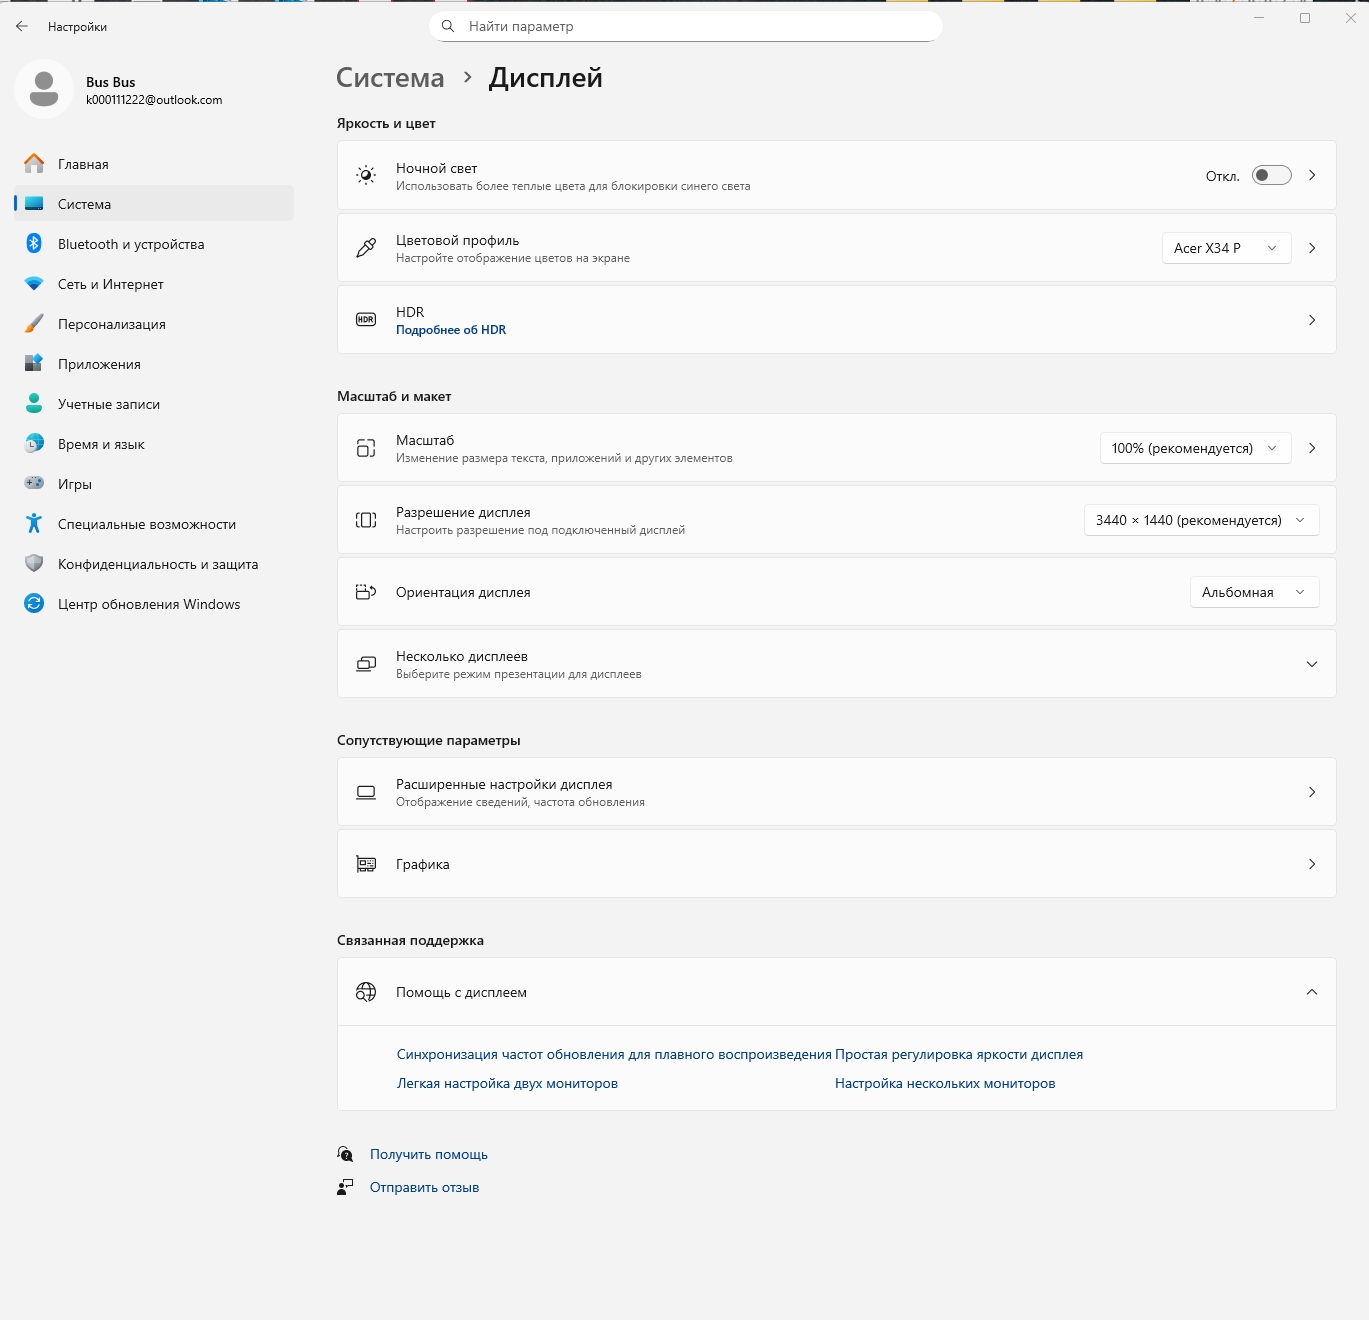Viewport: 1369px width, 1320px height.
Task: Toggle the Night light switch
Action: (1271, 176)
